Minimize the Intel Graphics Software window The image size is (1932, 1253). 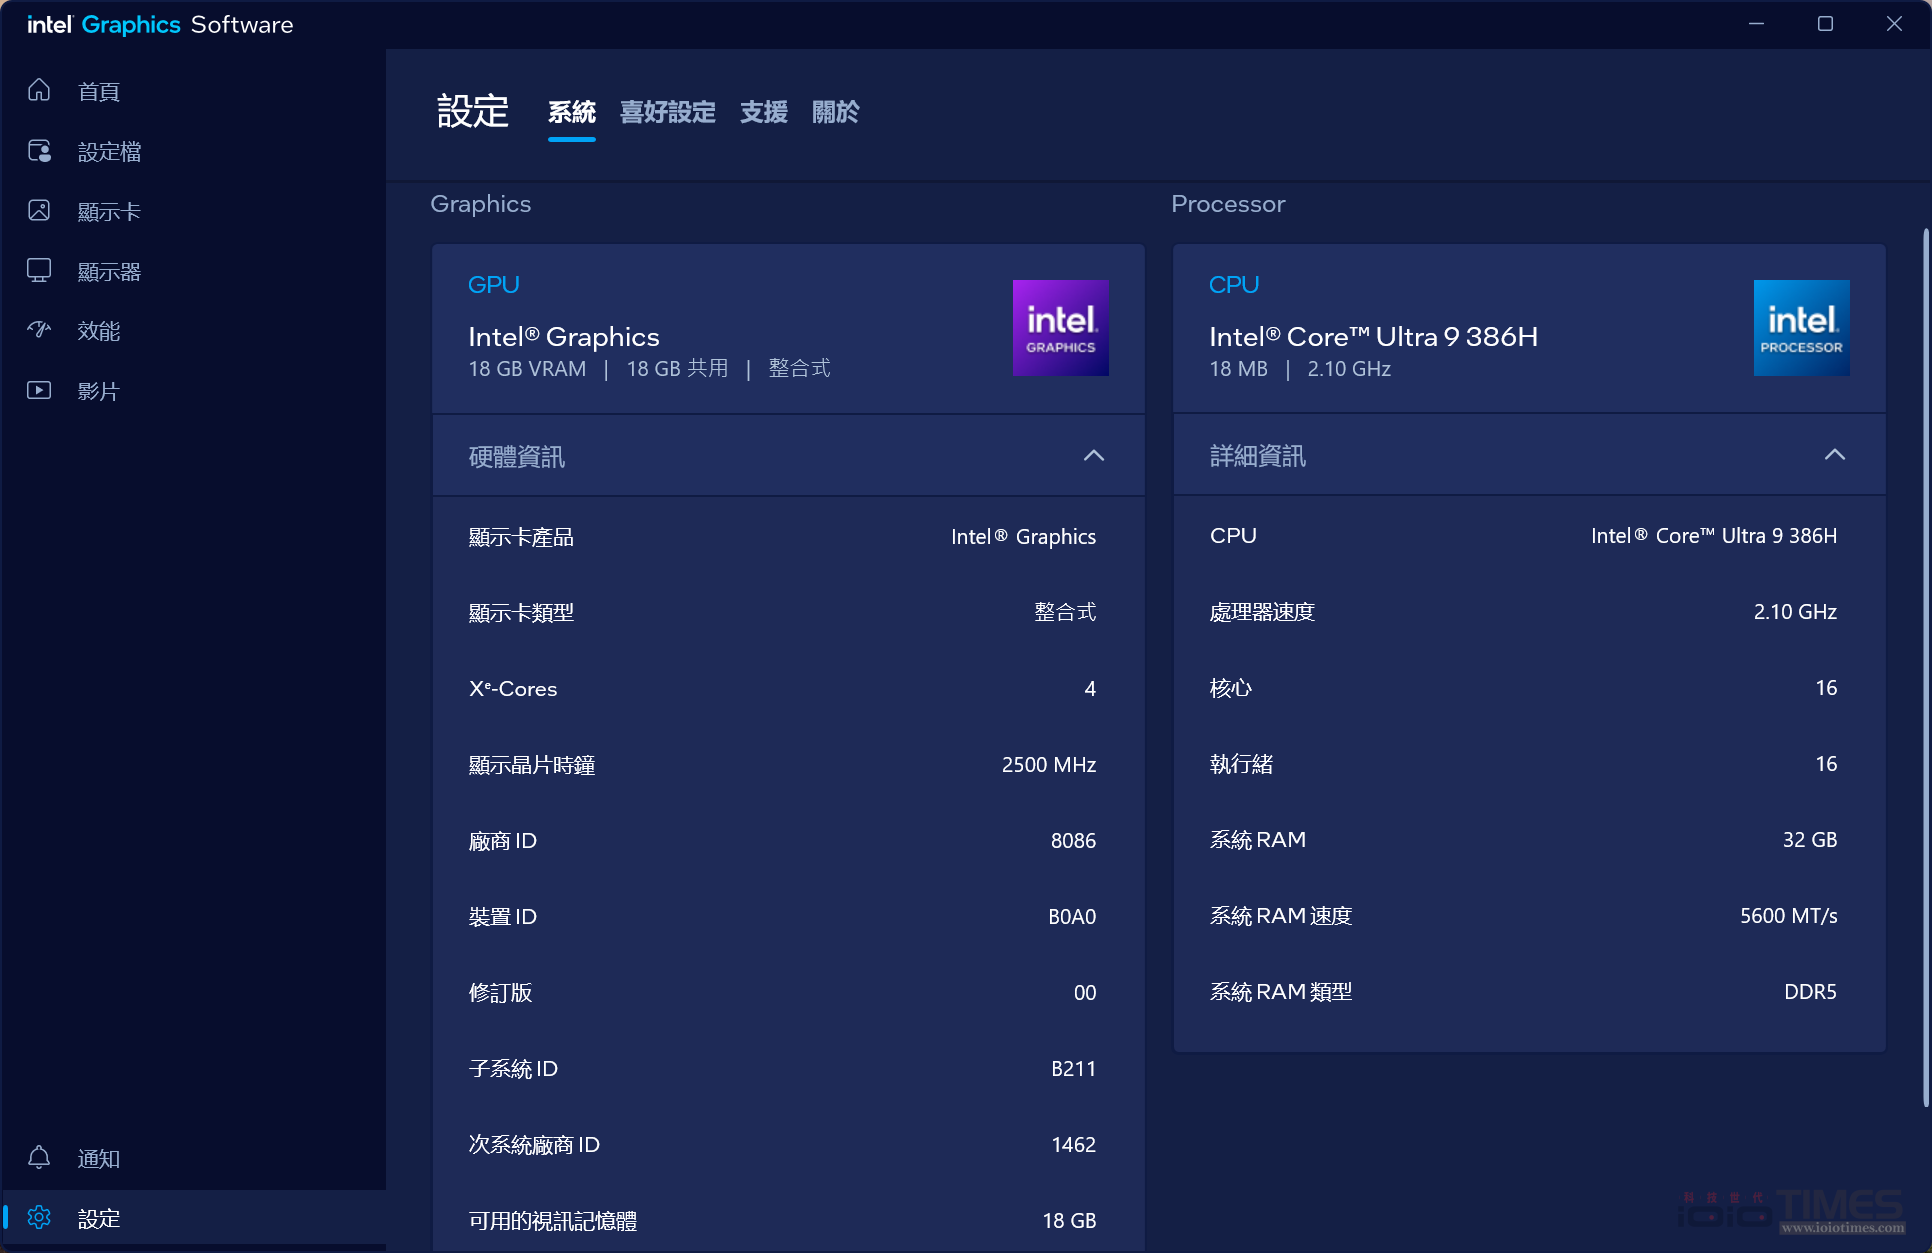pos(1756,24)
